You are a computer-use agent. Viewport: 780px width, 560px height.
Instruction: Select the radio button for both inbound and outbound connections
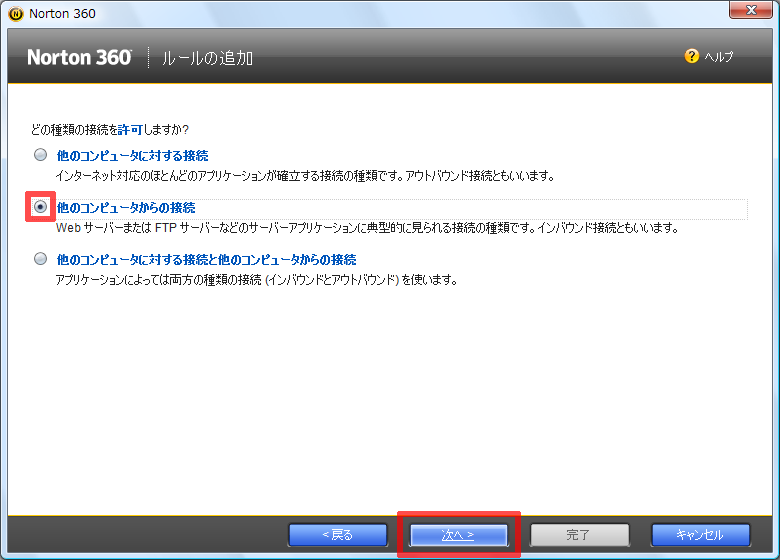coord(40,259)
